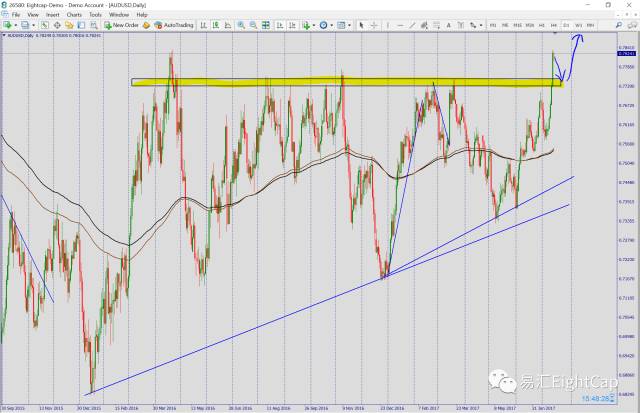This screenshot has height=413, width=640.
Task: Open the chat/community icon at toolbar end
Action: 632,25
